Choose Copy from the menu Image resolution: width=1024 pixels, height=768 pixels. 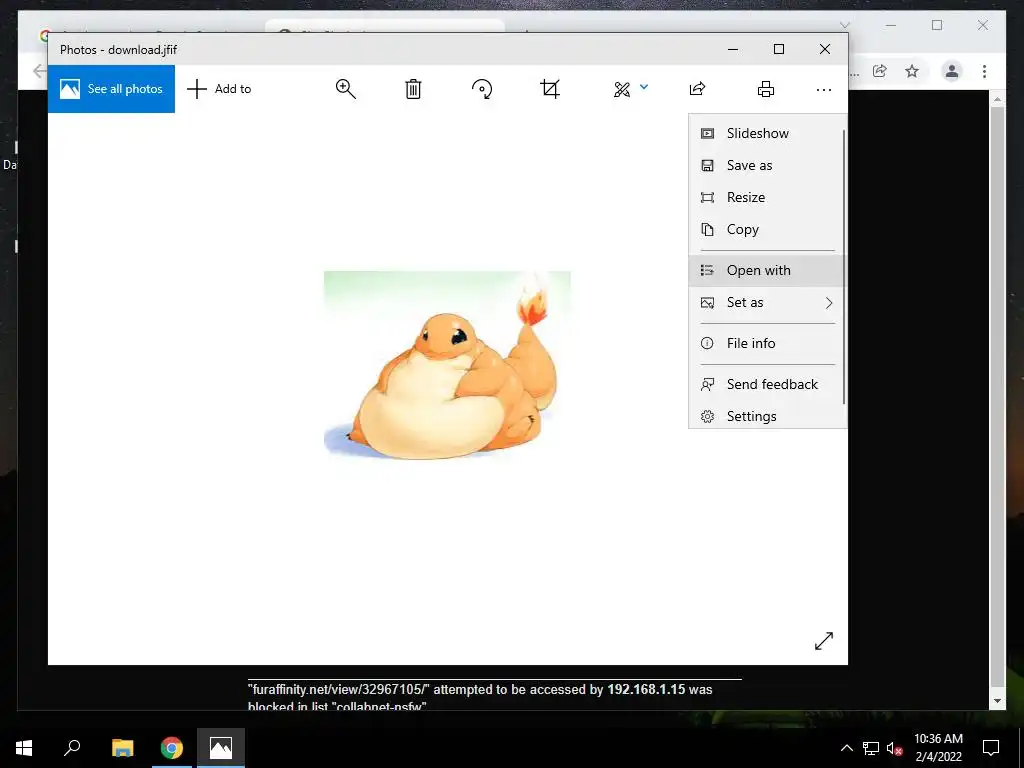767,229
